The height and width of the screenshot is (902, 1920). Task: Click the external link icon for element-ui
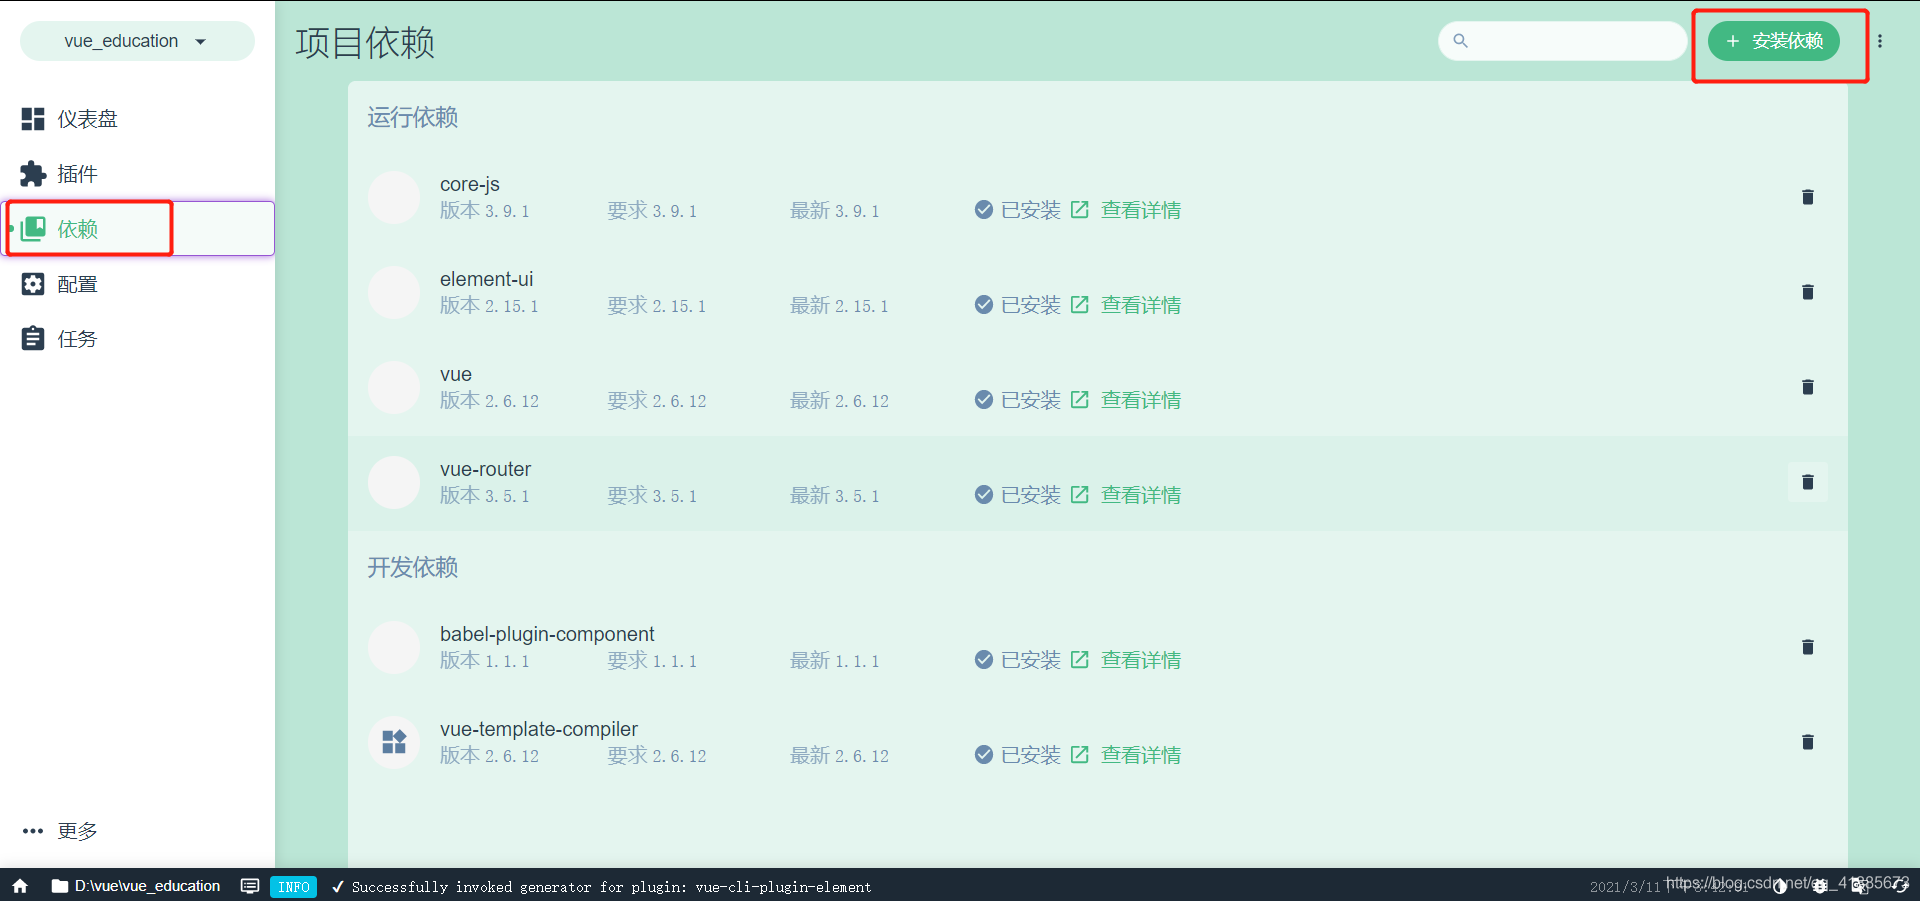[x=1080, y=304]
